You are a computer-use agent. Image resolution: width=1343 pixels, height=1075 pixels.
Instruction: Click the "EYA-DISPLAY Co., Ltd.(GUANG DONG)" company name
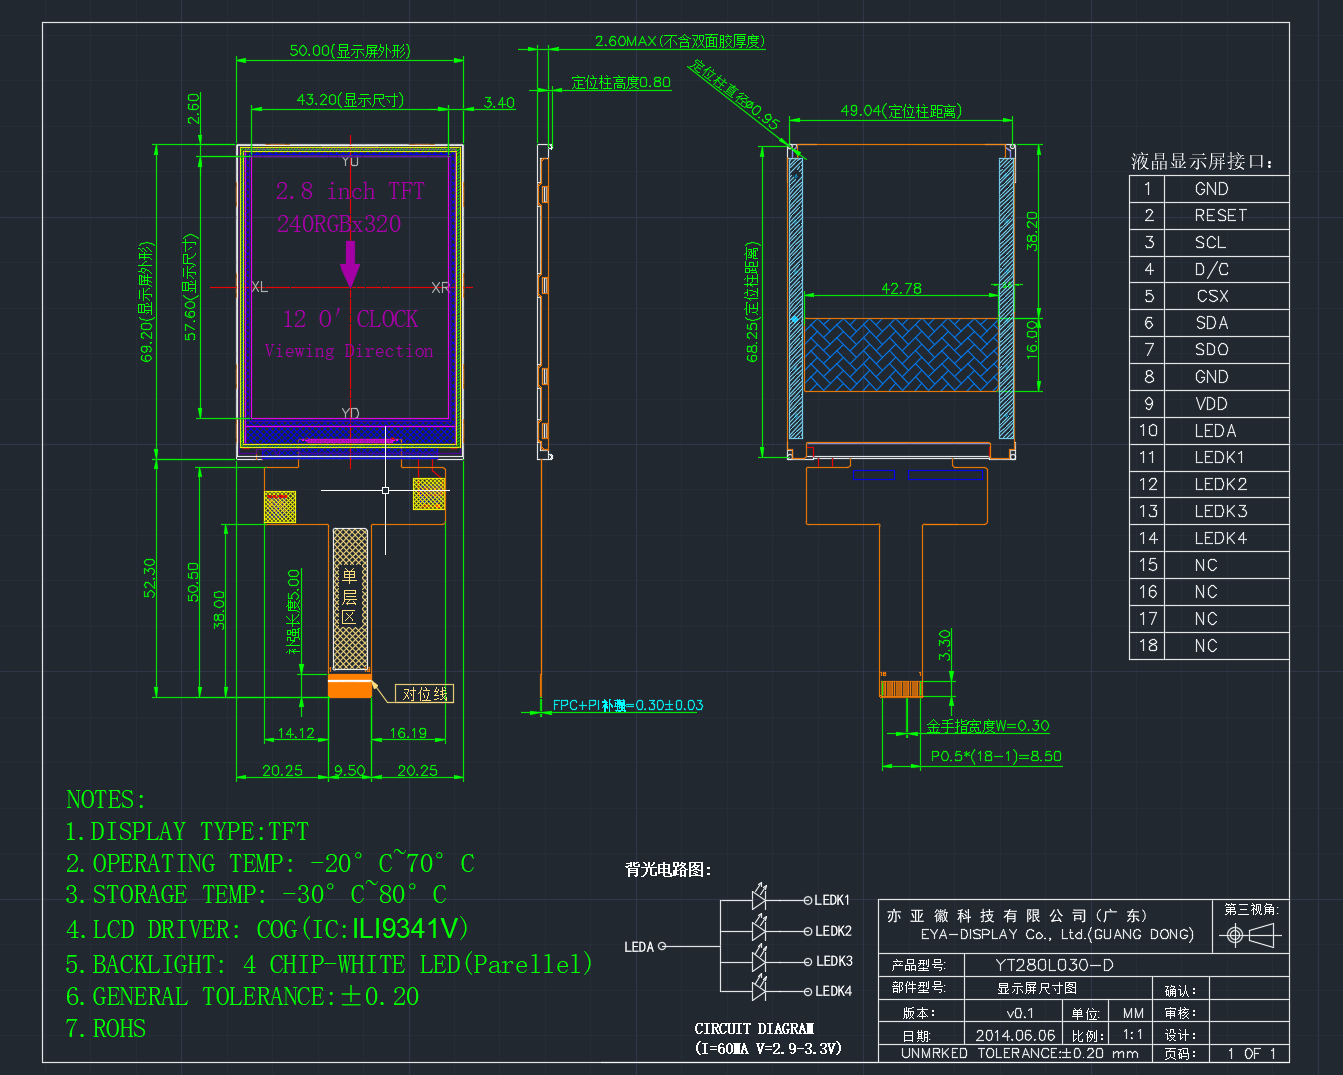1058,934
